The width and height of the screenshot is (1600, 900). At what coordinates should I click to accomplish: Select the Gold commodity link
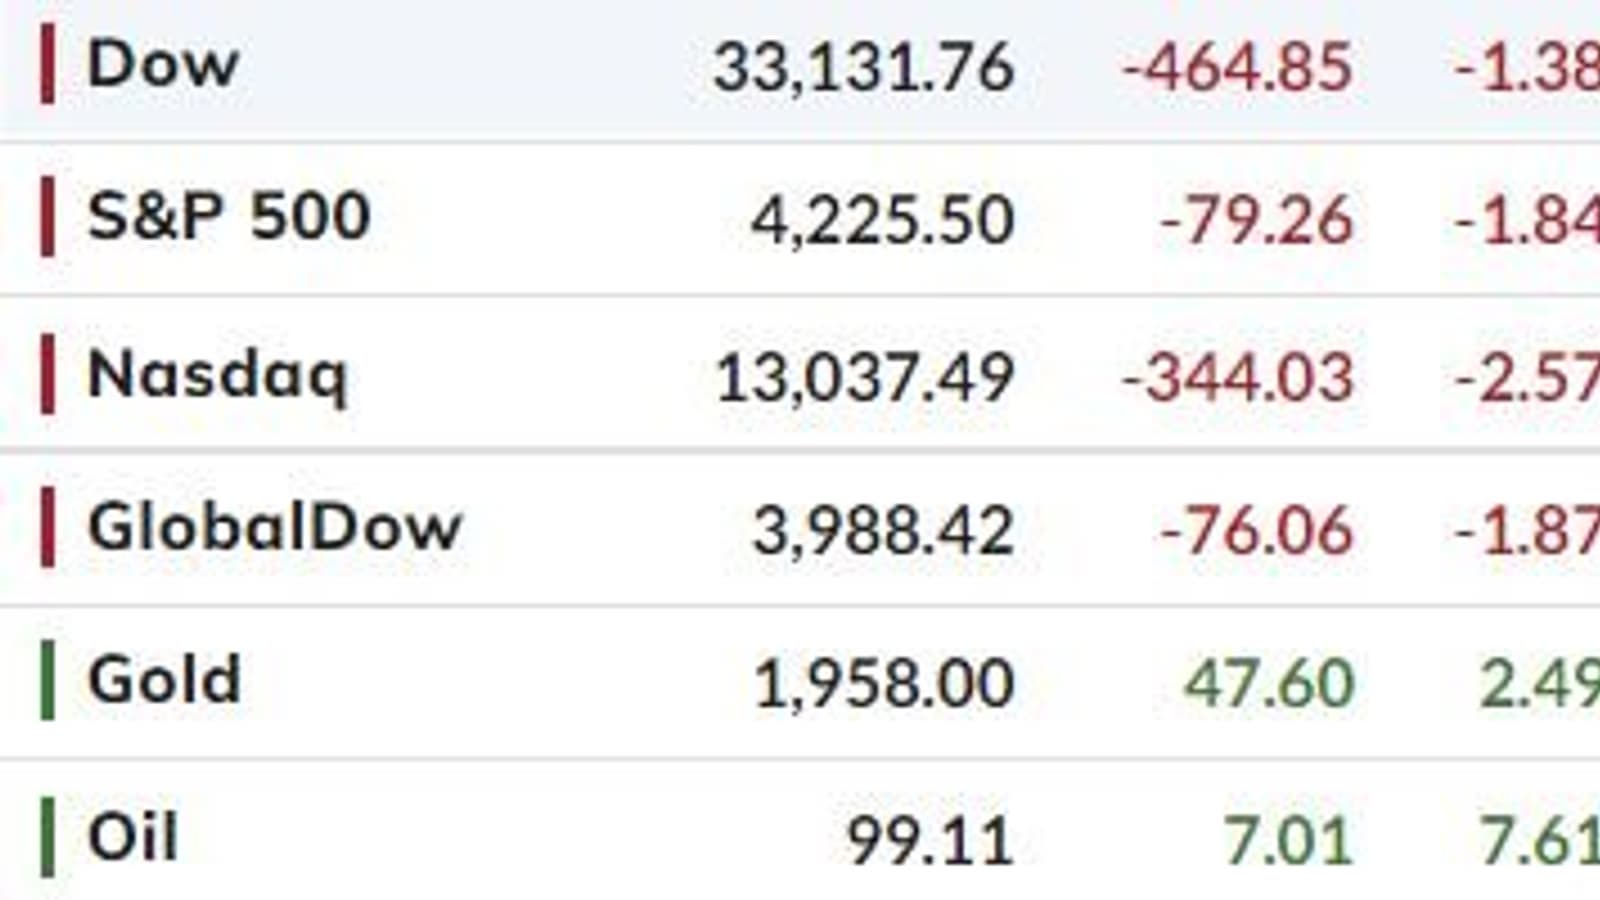(x=165, y=680)
